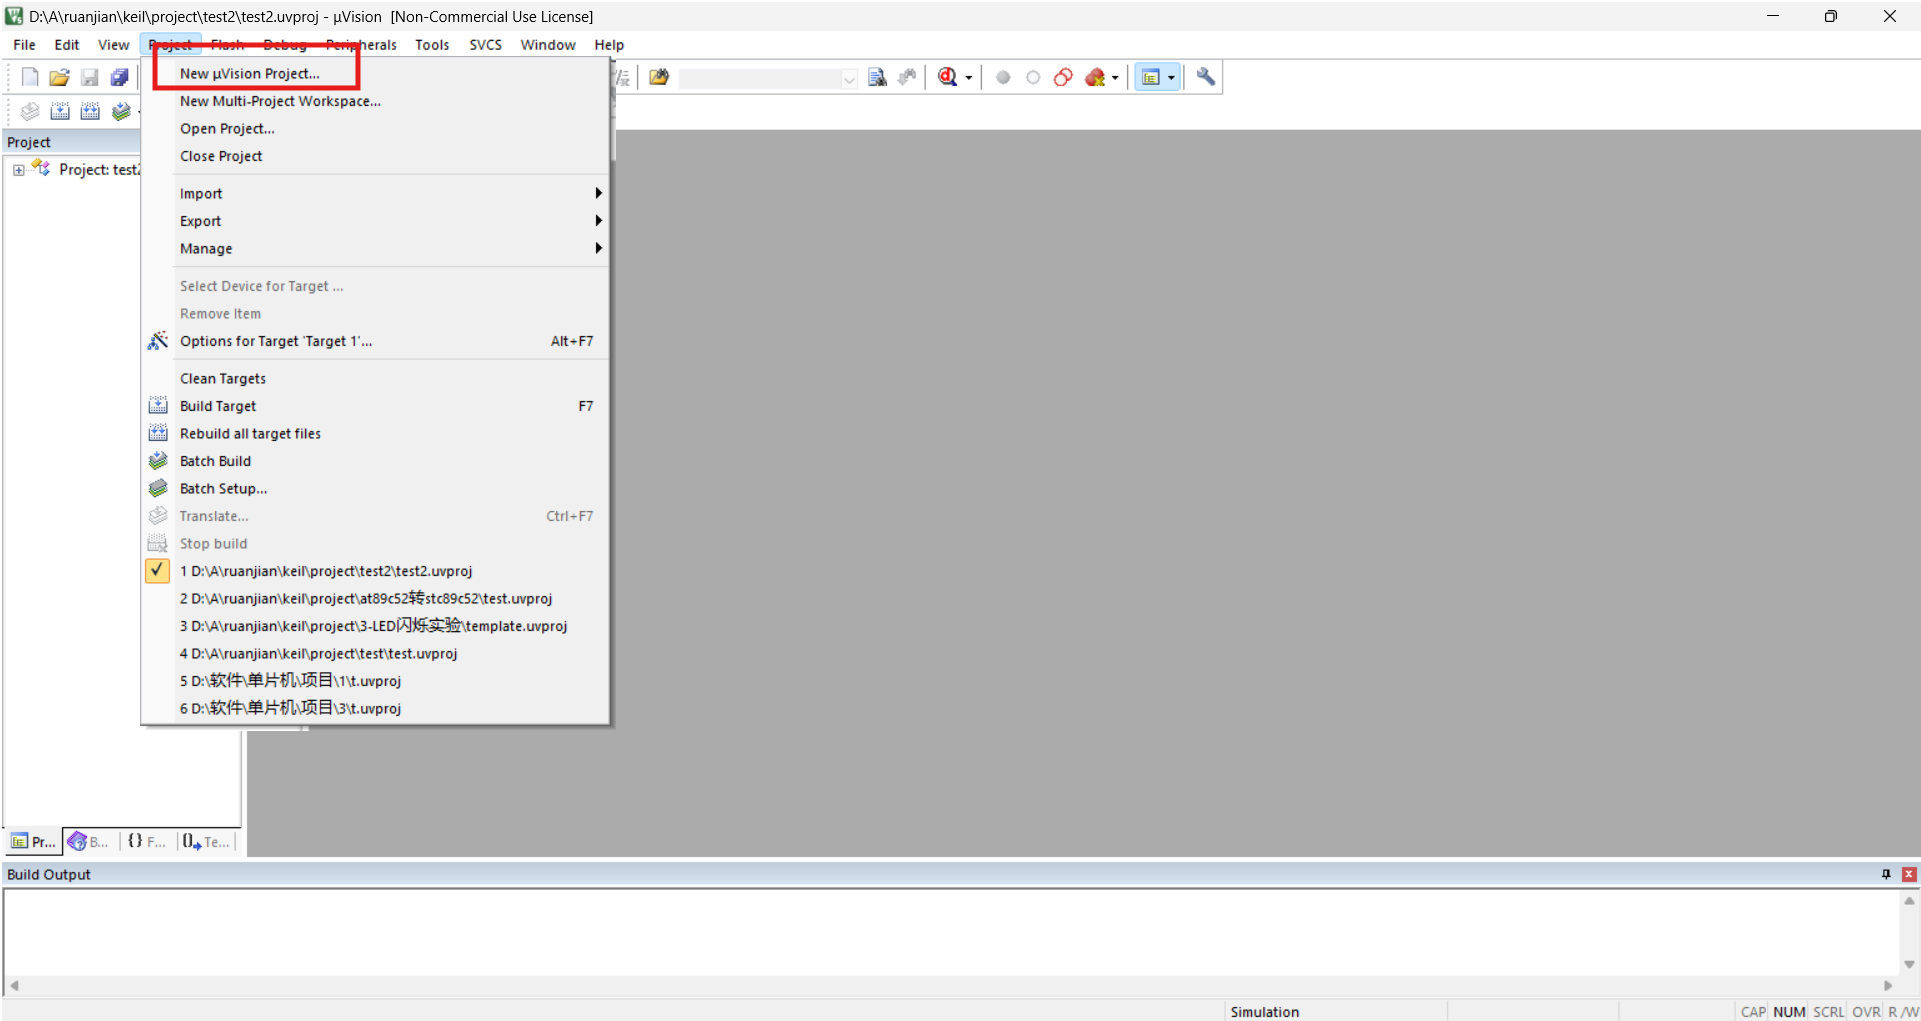Switch to the Templates tab
This screenshot has height=1021, width=1921.
(x=206, y=842)
